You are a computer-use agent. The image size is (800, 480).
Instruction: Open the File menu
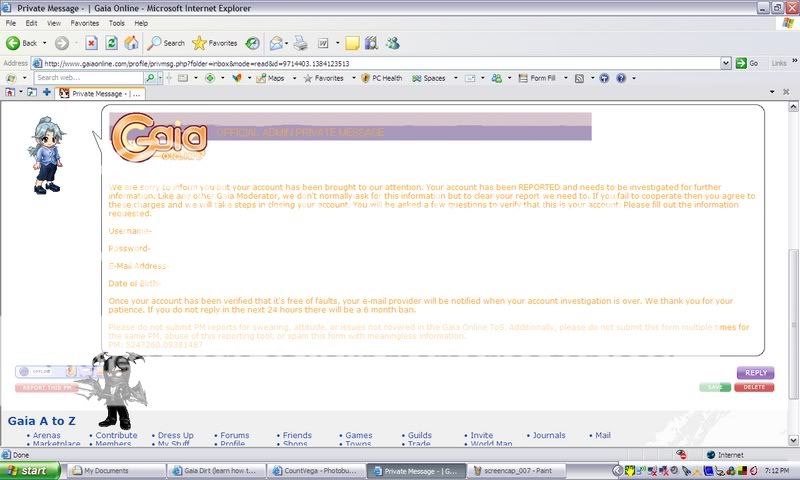(11, 23)
